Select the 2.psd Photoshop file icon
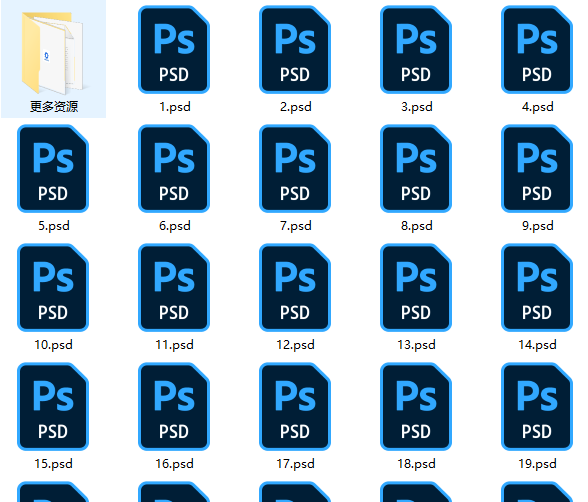 [x=295, y=49]
